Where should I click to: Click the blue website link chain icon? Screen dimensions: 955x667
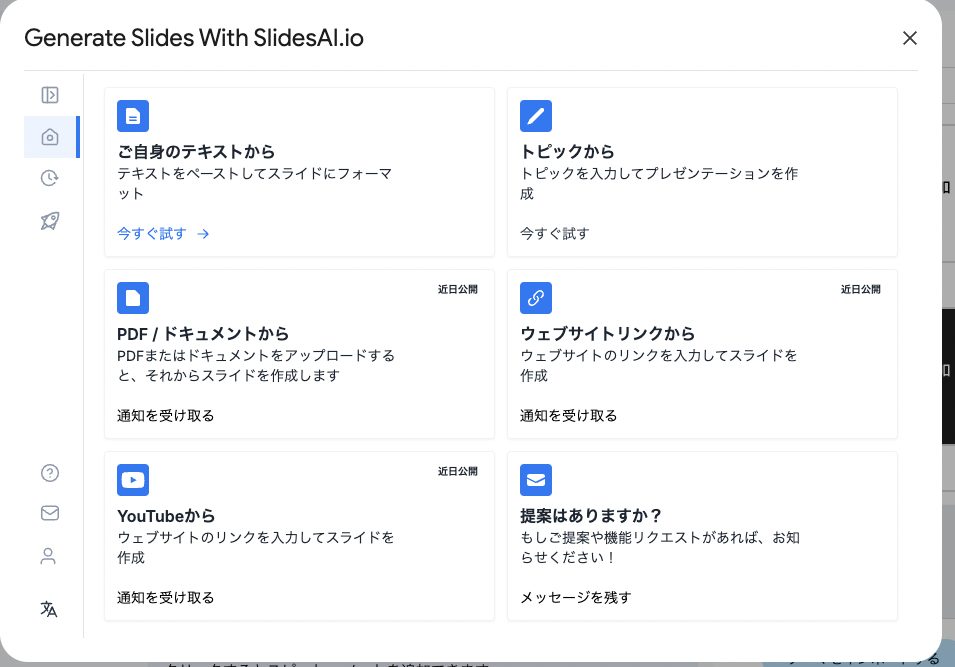pos(536,298)
